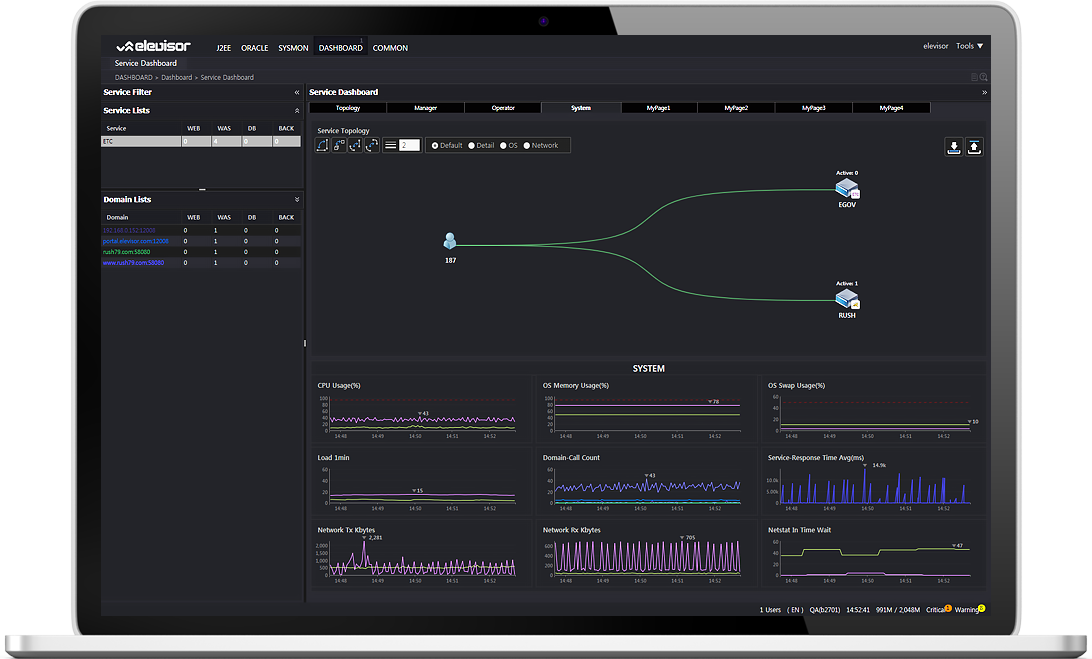The width and height of the screenshot is (1092, 659).
Task: Click the Service-Response Time Avg chart
Action: click(x=873, y=483)
